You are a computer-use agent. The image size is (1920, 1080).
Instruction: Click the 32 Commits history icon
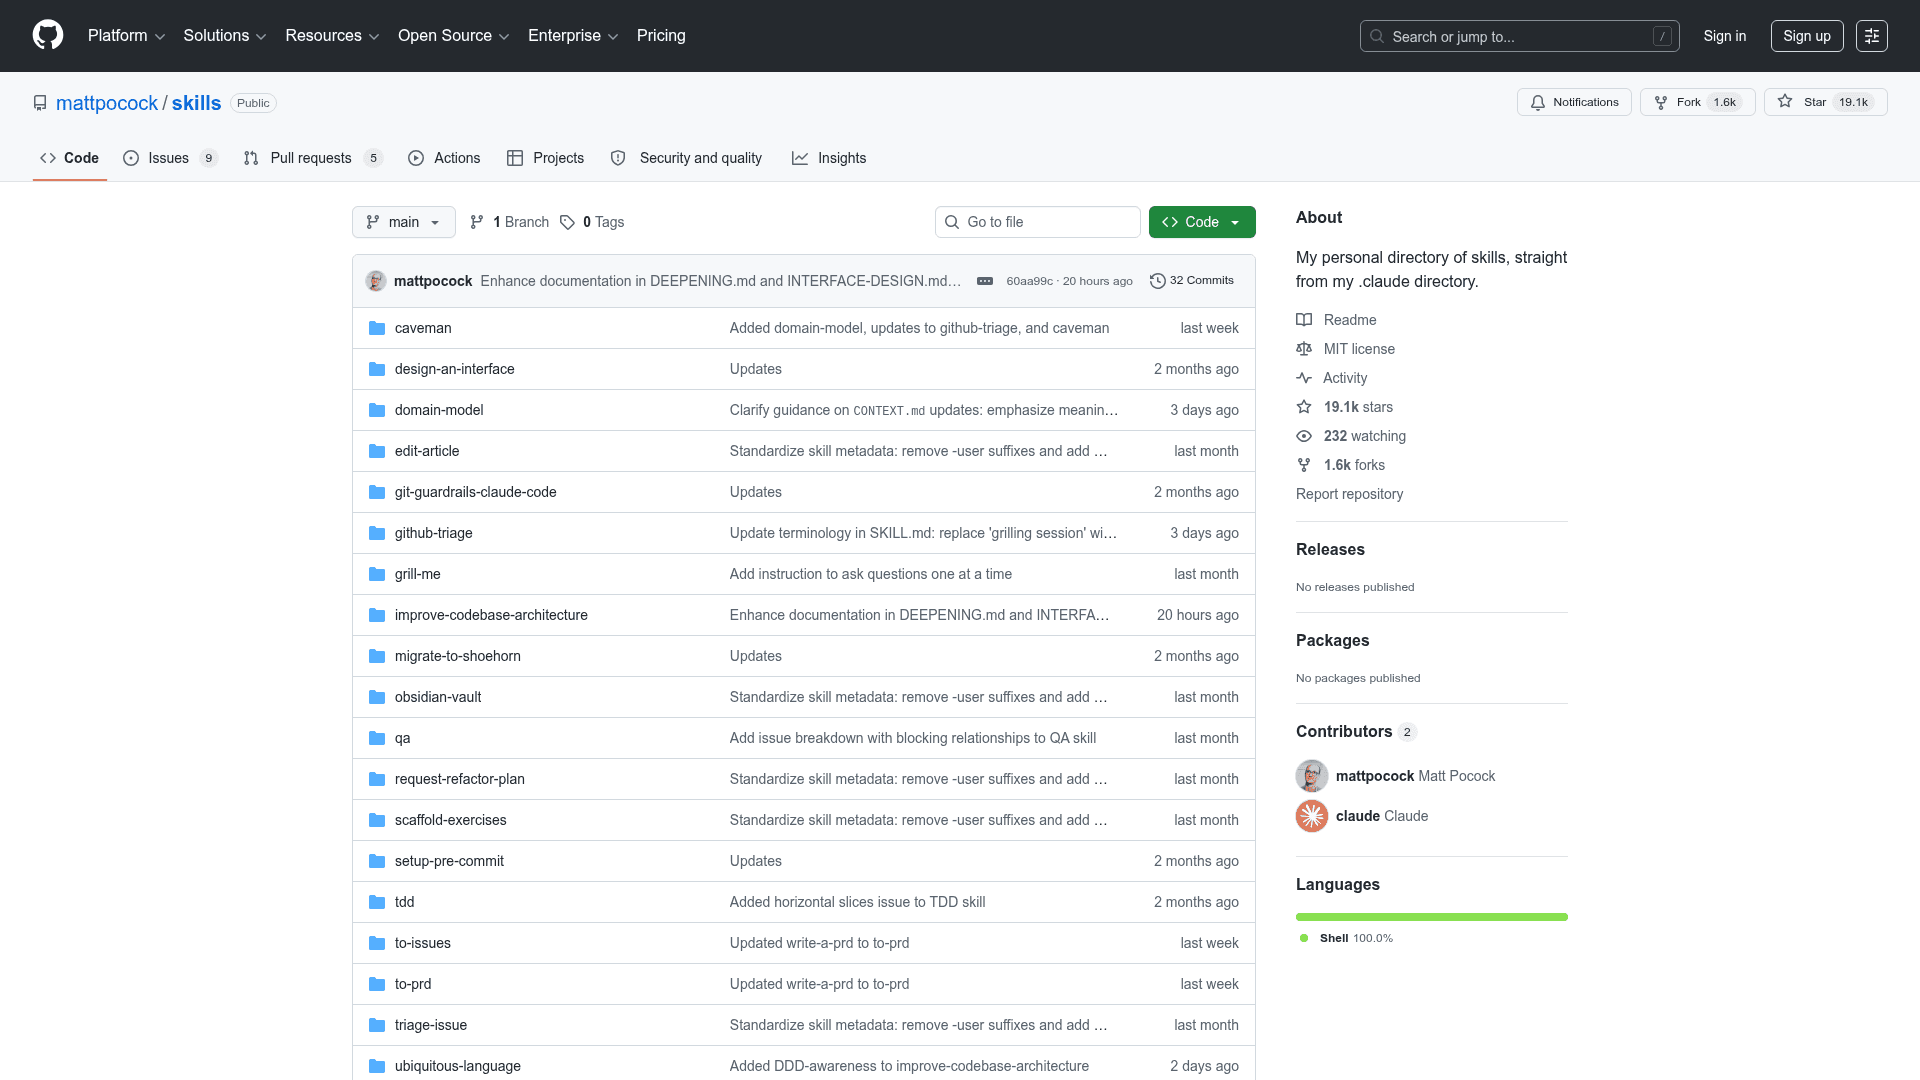pyautogui.click(x=1158, y=281)
